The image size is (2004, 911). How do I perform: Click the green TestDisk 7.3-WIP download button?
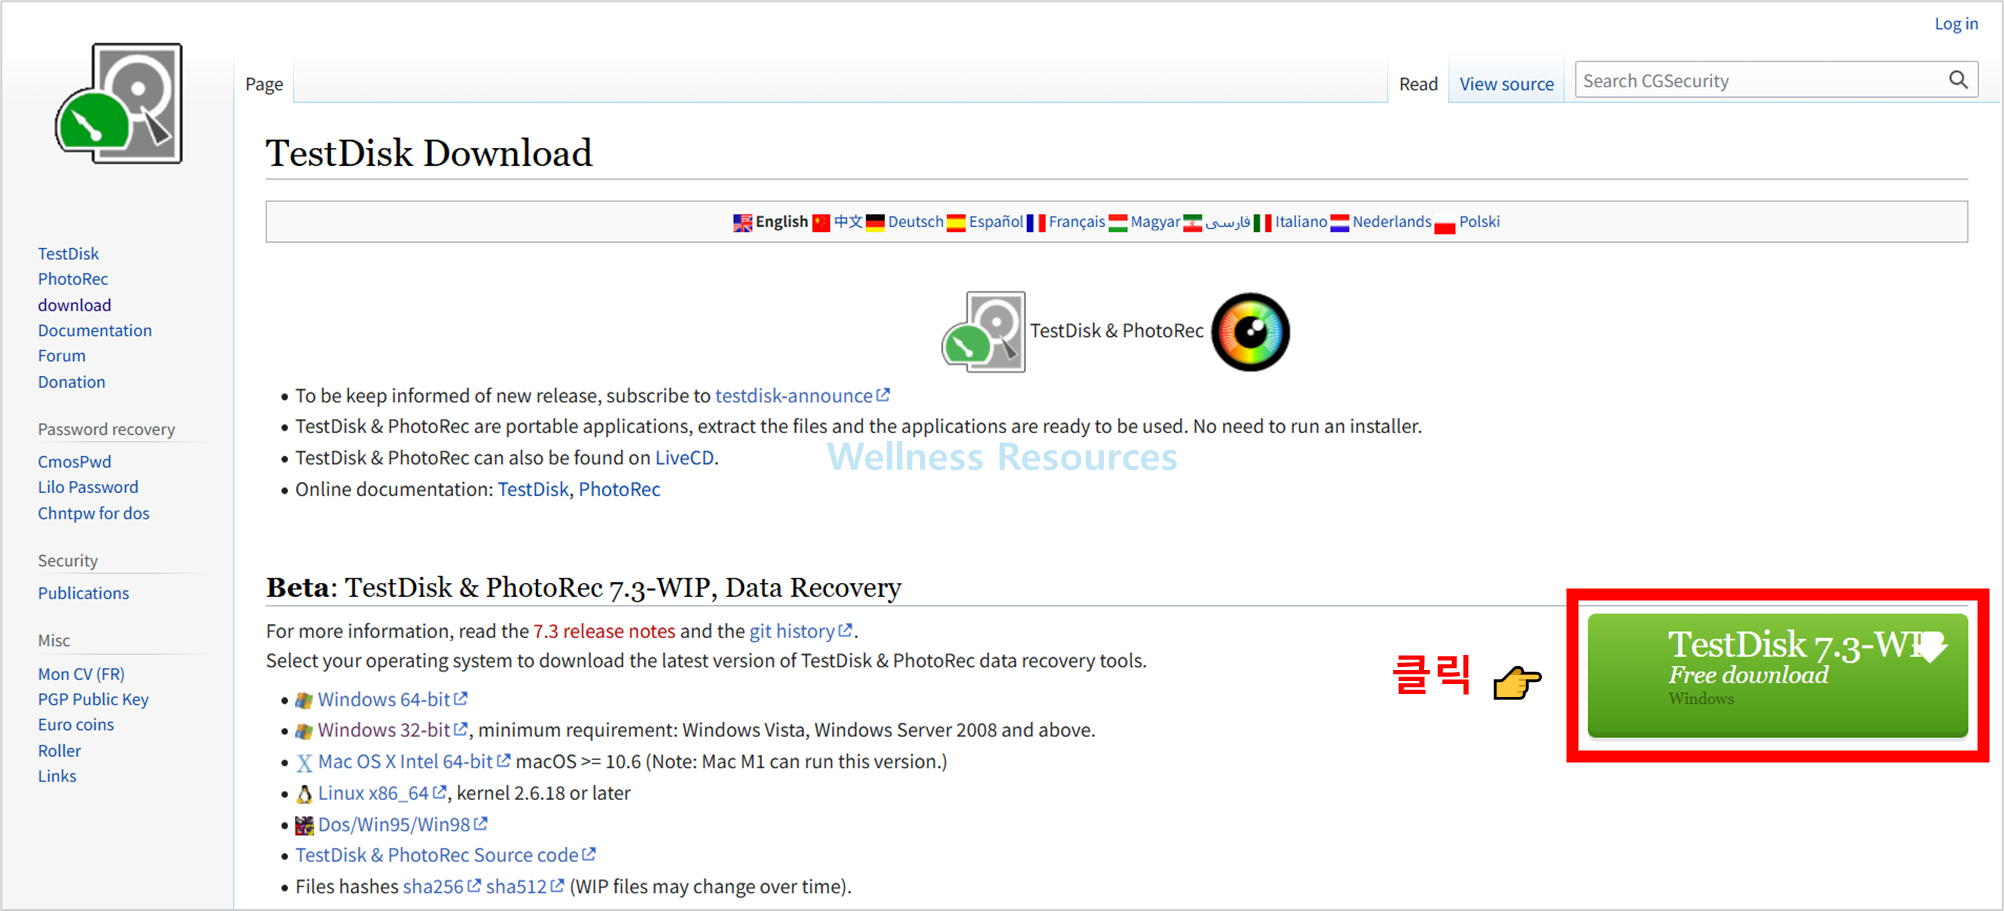tap(1777, 675)
